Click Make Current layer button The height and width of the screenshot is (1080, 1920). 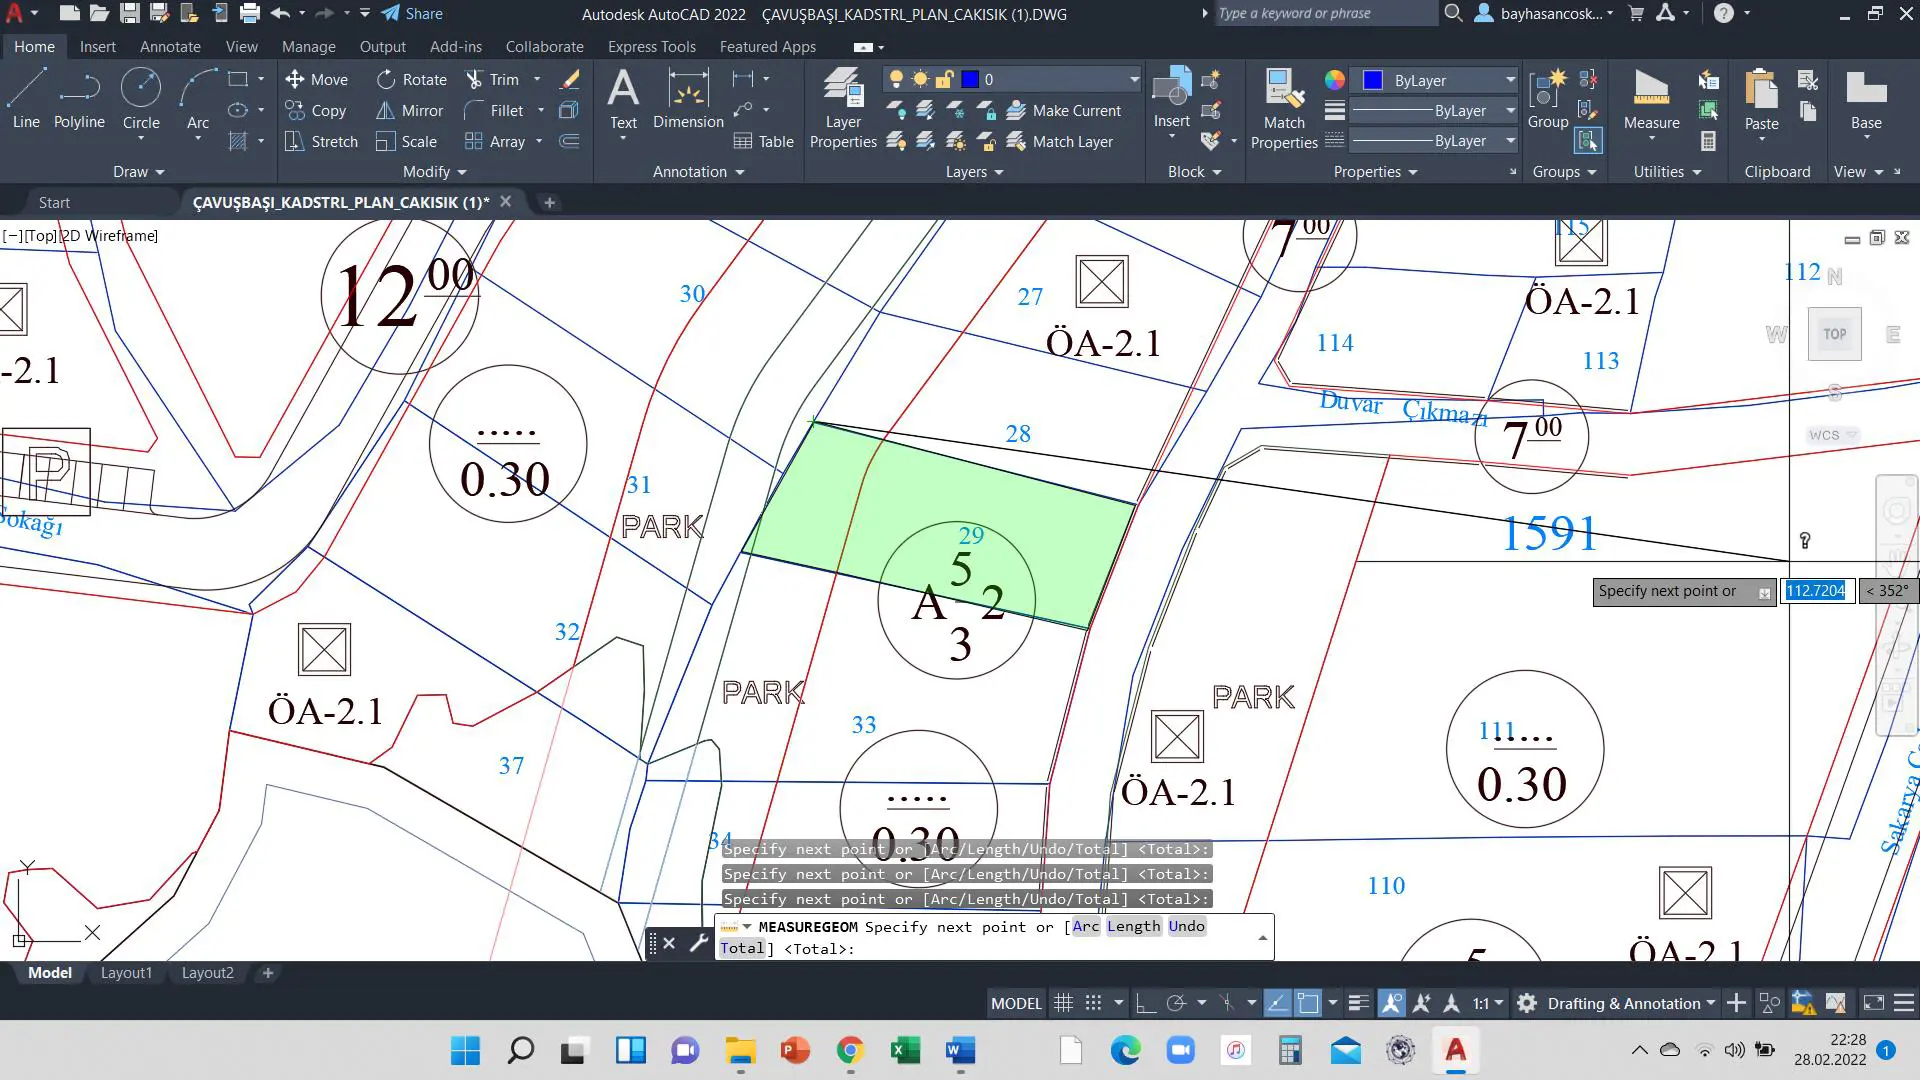[1064, 110]
